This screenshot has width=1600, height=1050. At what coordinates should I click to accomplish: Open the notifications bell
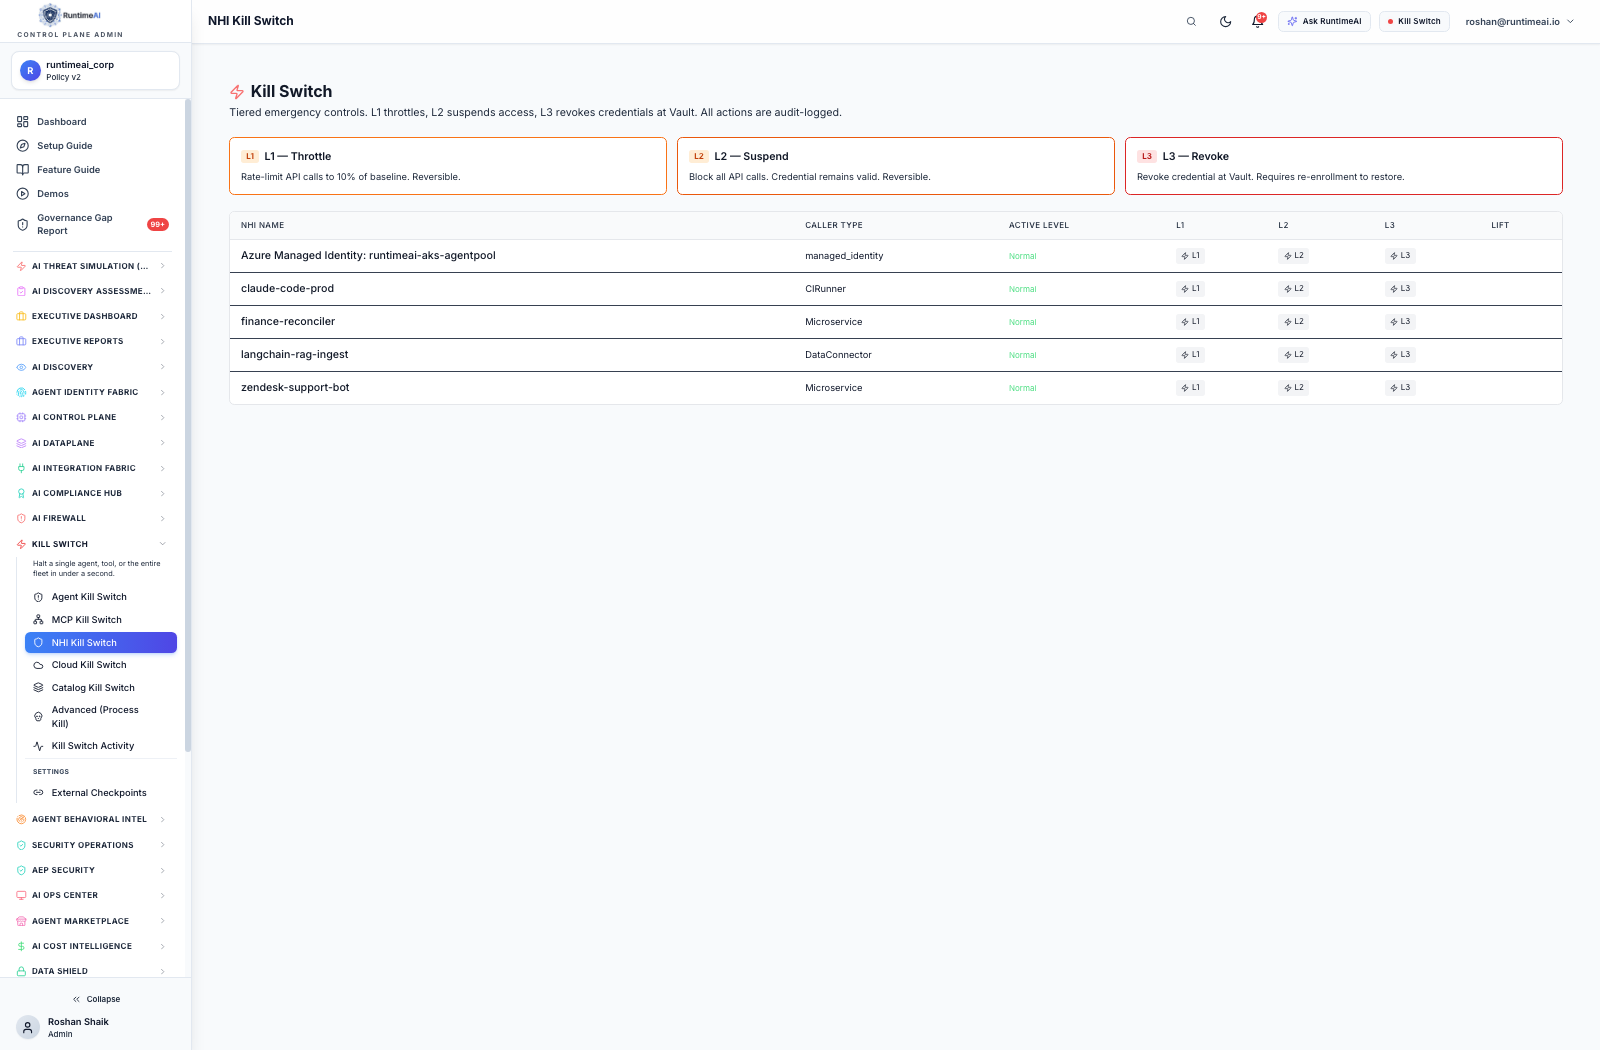1258,21
